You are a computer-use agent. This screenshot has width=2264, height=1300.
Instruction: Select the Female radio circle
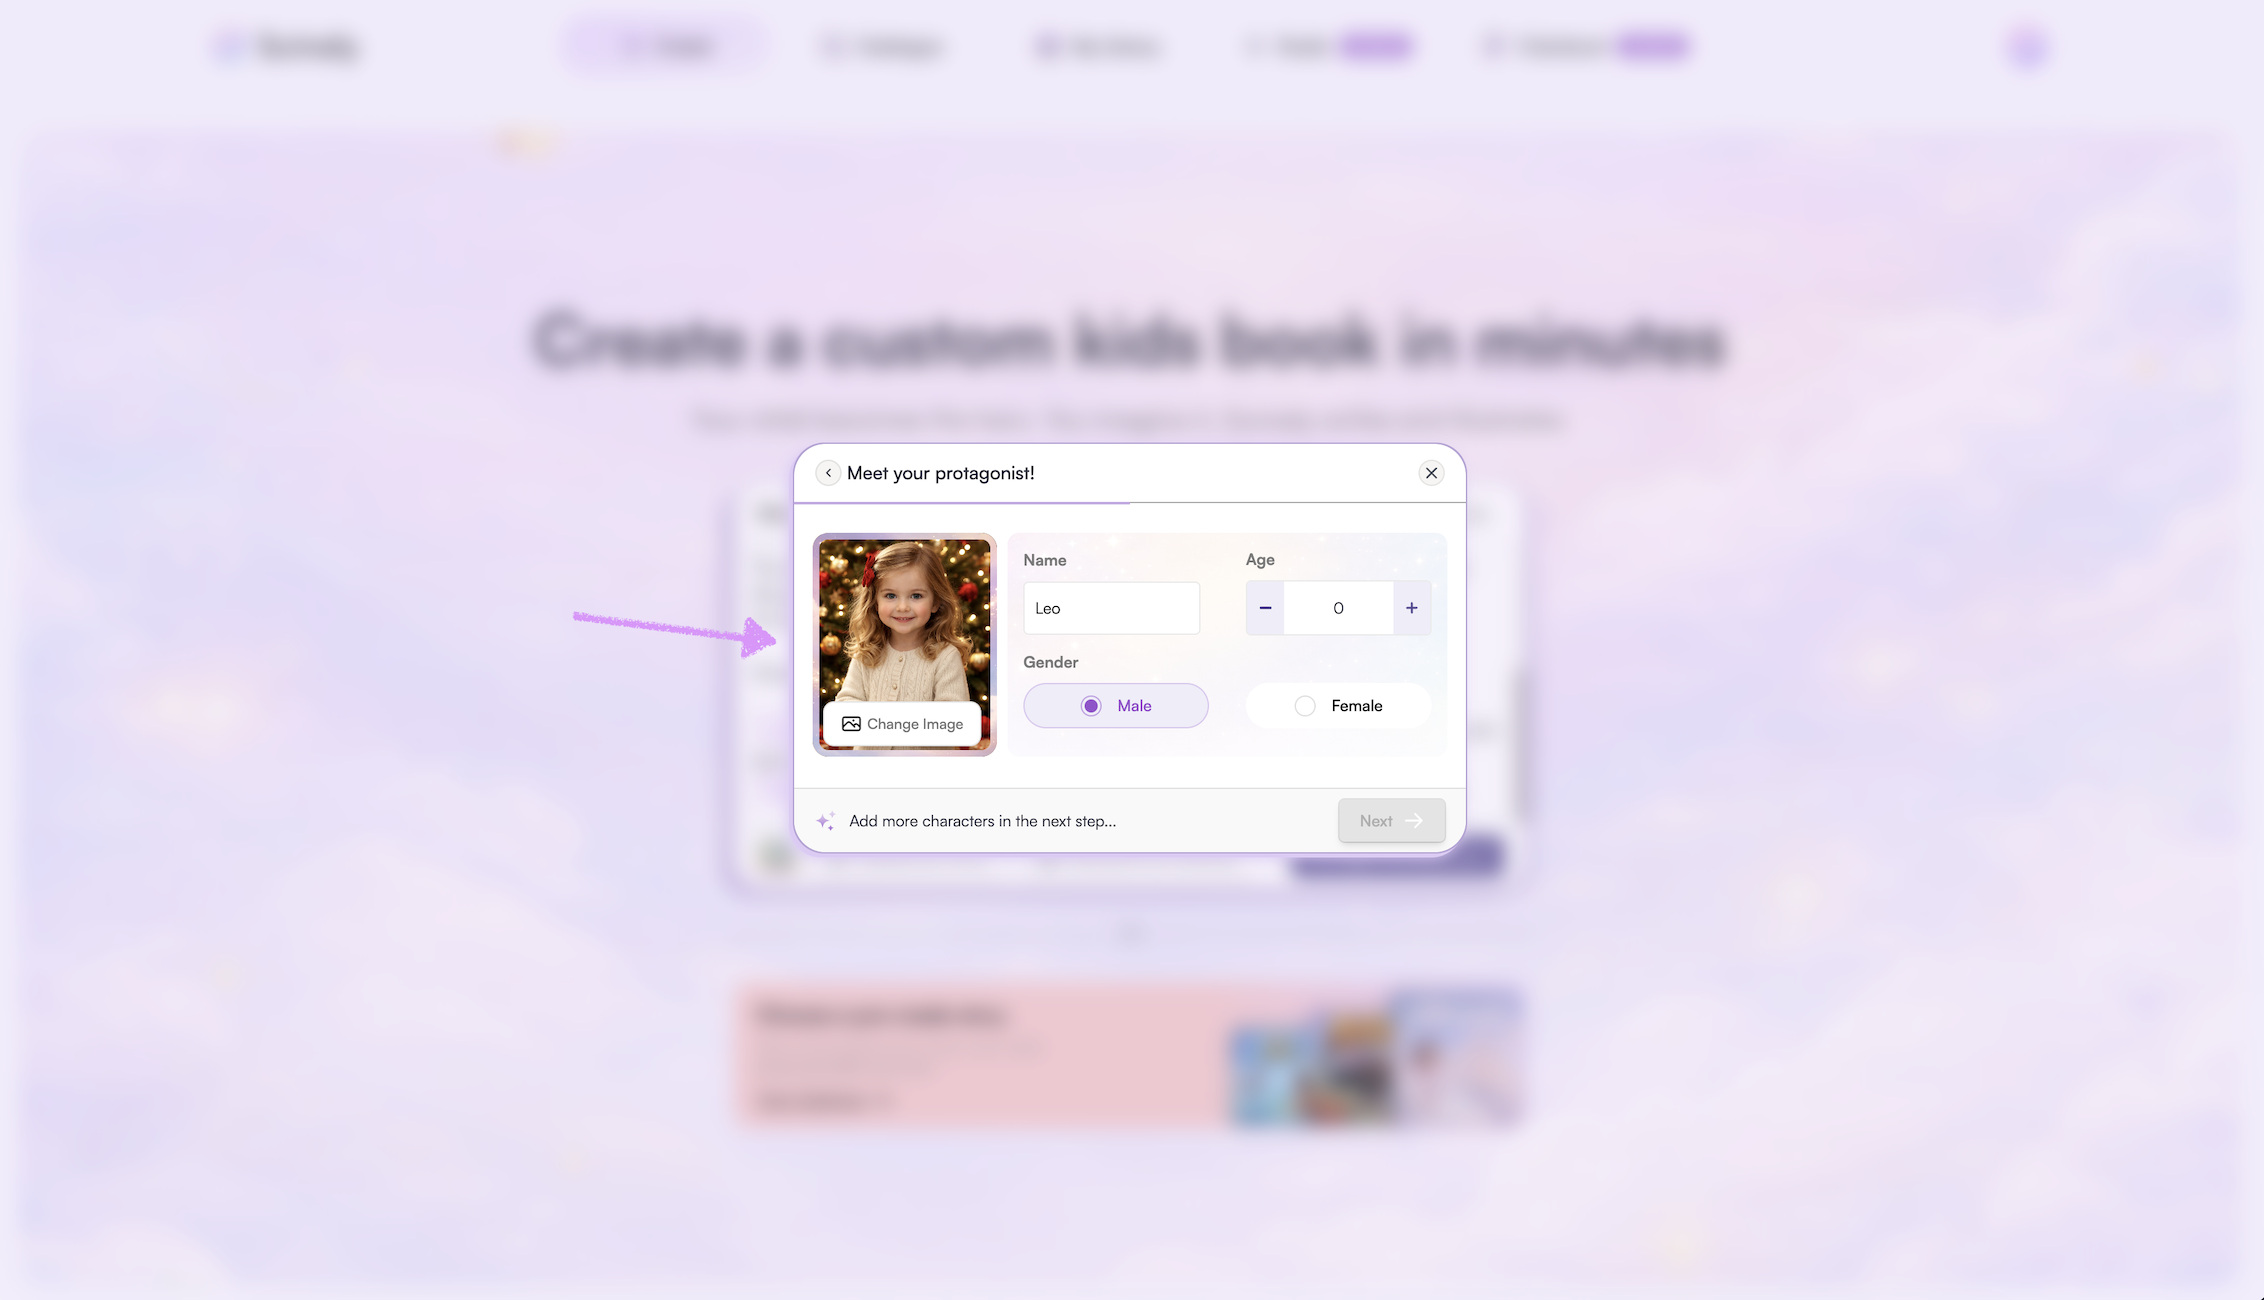click(1305, 706)
